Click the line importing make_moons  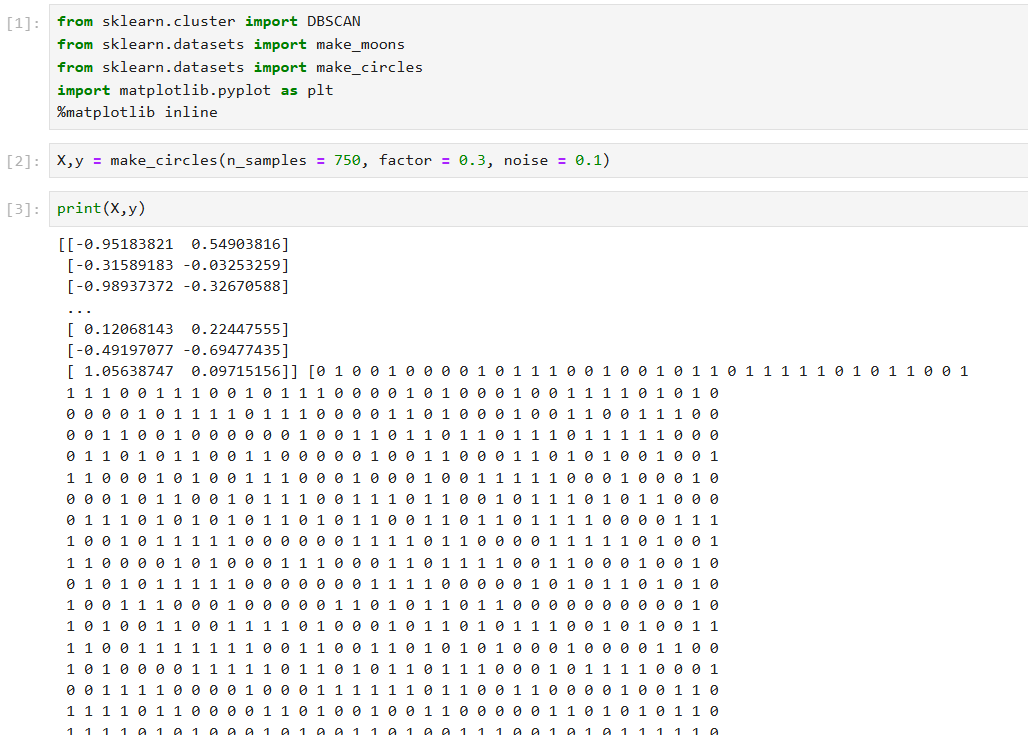click(x=231, y=45)
